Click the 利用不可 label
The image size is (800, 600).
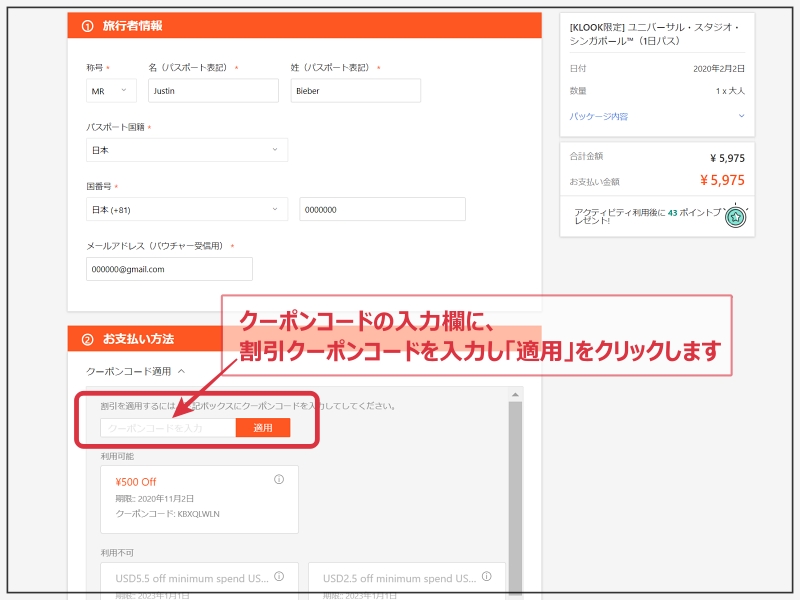click(117, 553)
